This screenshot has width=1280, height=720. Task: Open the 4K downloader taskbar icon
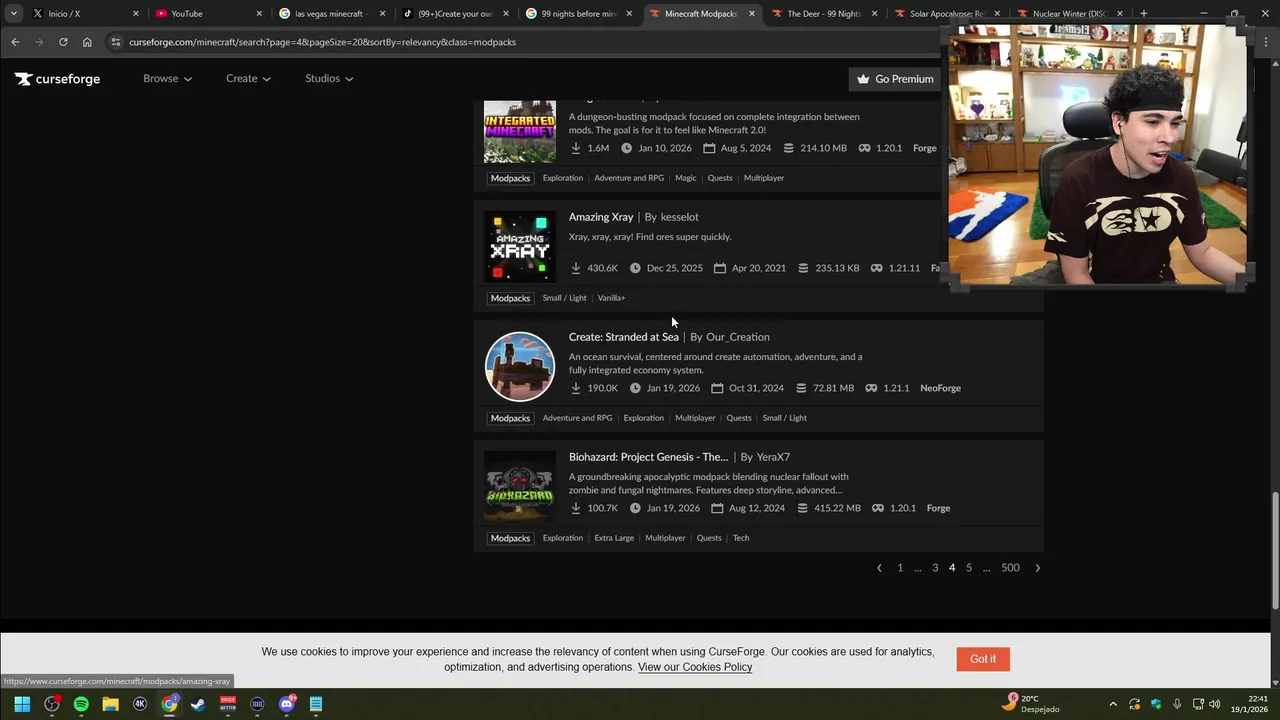point(140,704)
